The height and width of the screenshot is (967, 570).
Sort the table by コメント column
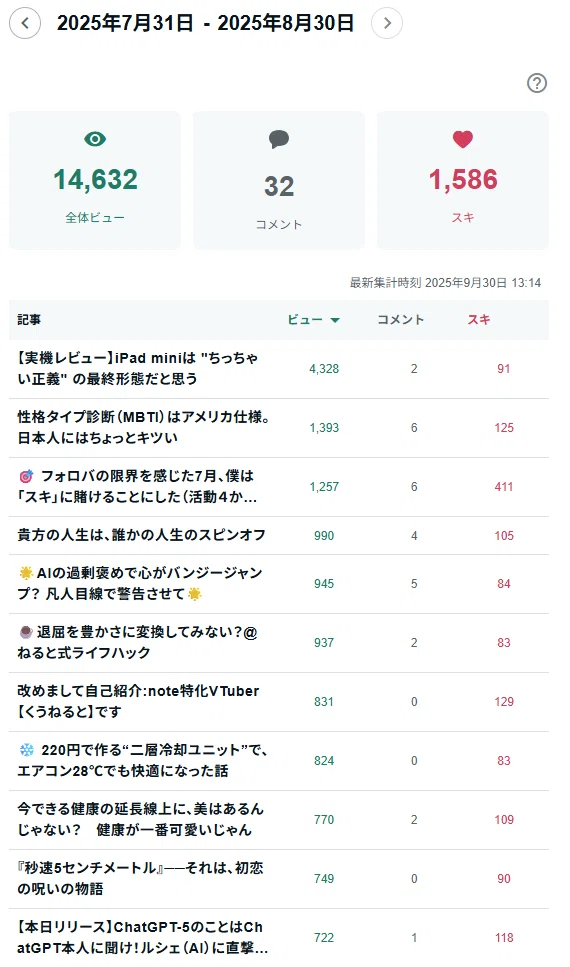(x=401, y=319)
